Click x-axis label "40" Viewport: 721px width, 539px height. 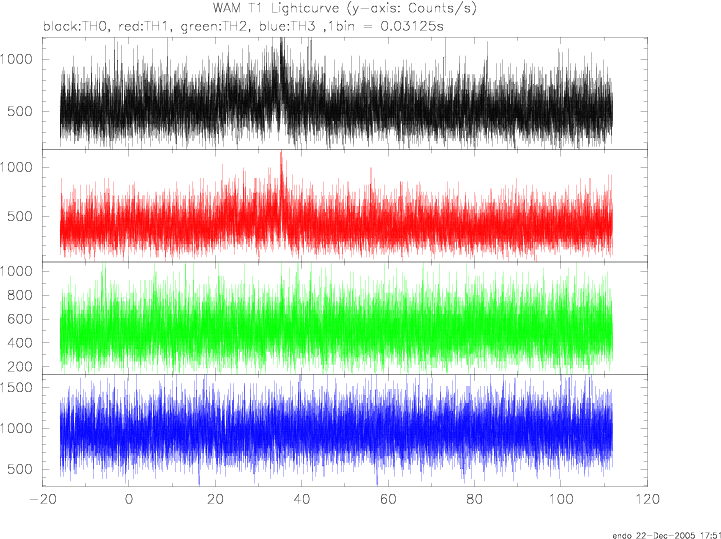tap(302, 499)
